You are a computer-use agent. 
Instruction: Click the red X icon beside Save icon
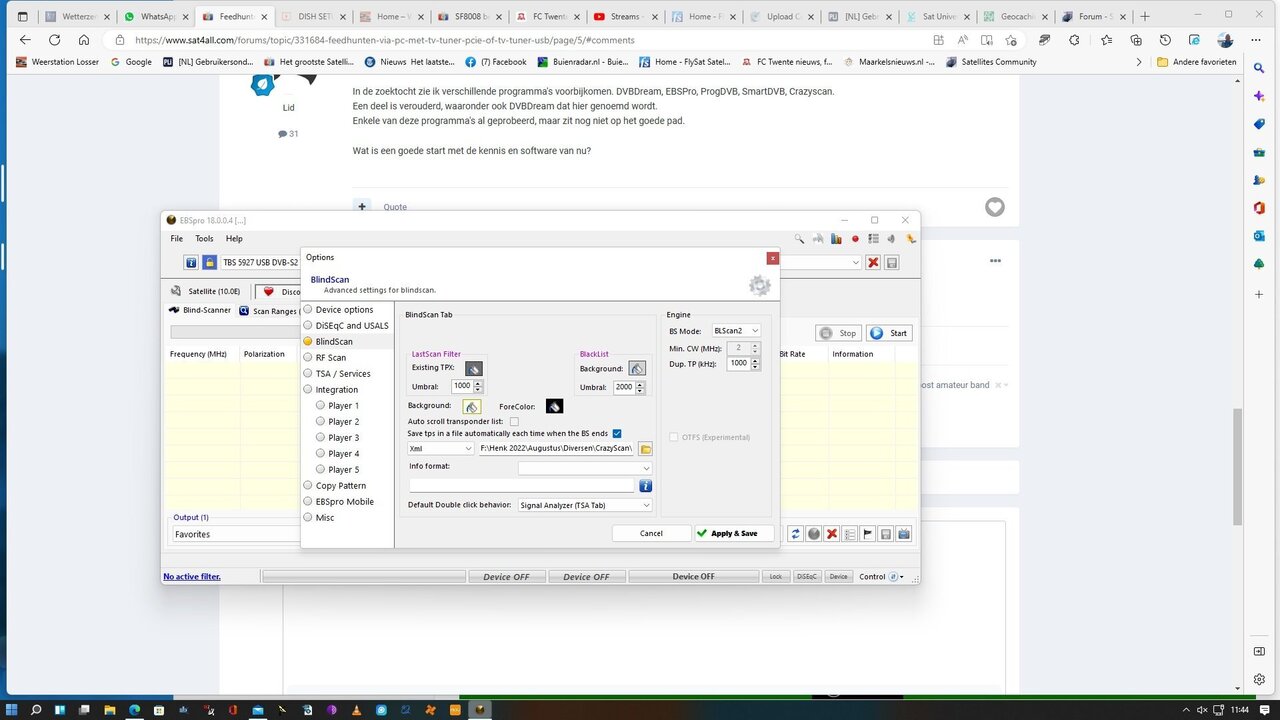coord(873,263)
